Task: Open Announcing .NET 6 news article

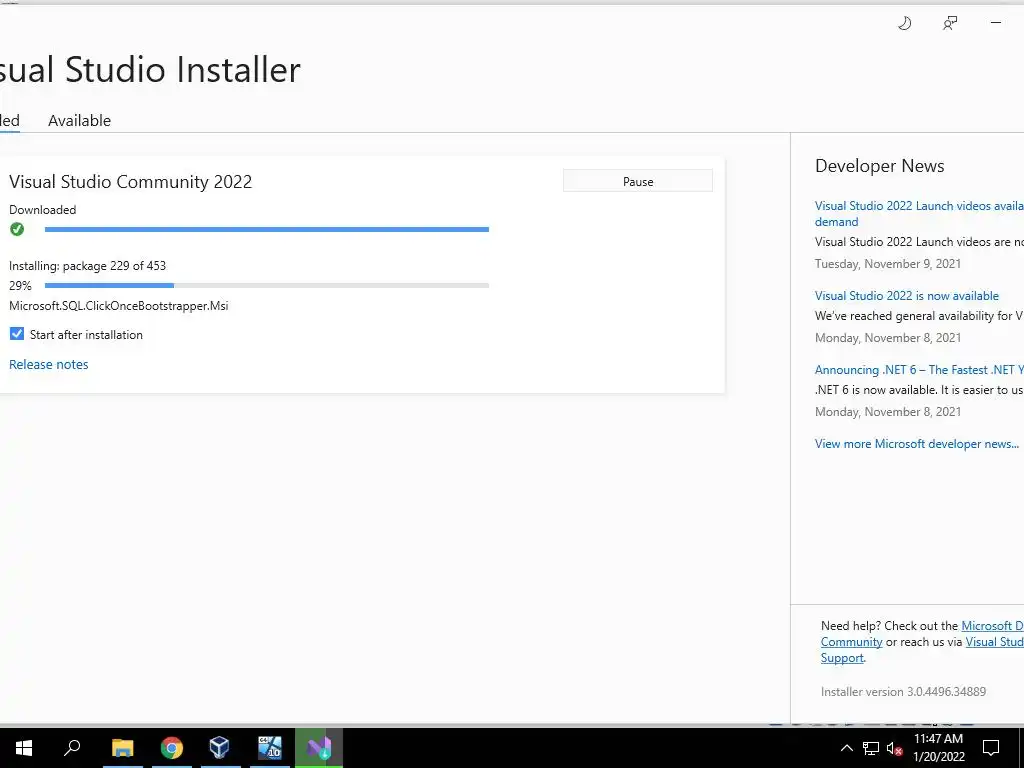Action: (919, 370)
